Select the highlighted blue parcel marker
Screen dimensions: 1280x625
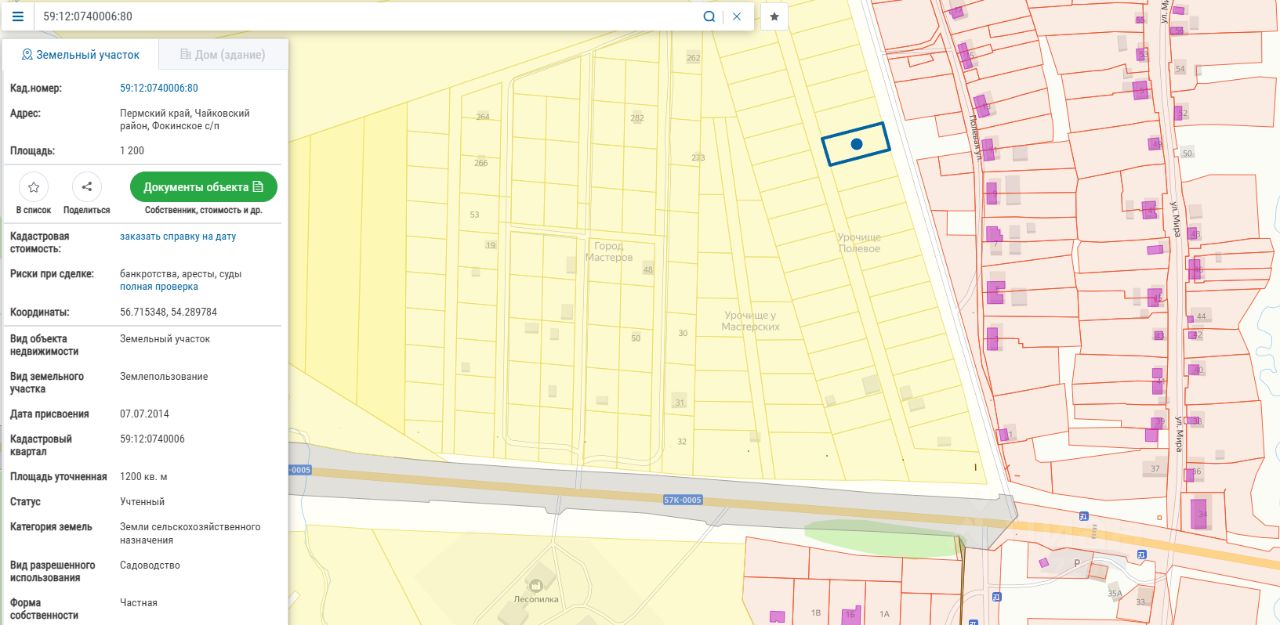(x=856, y=144)
